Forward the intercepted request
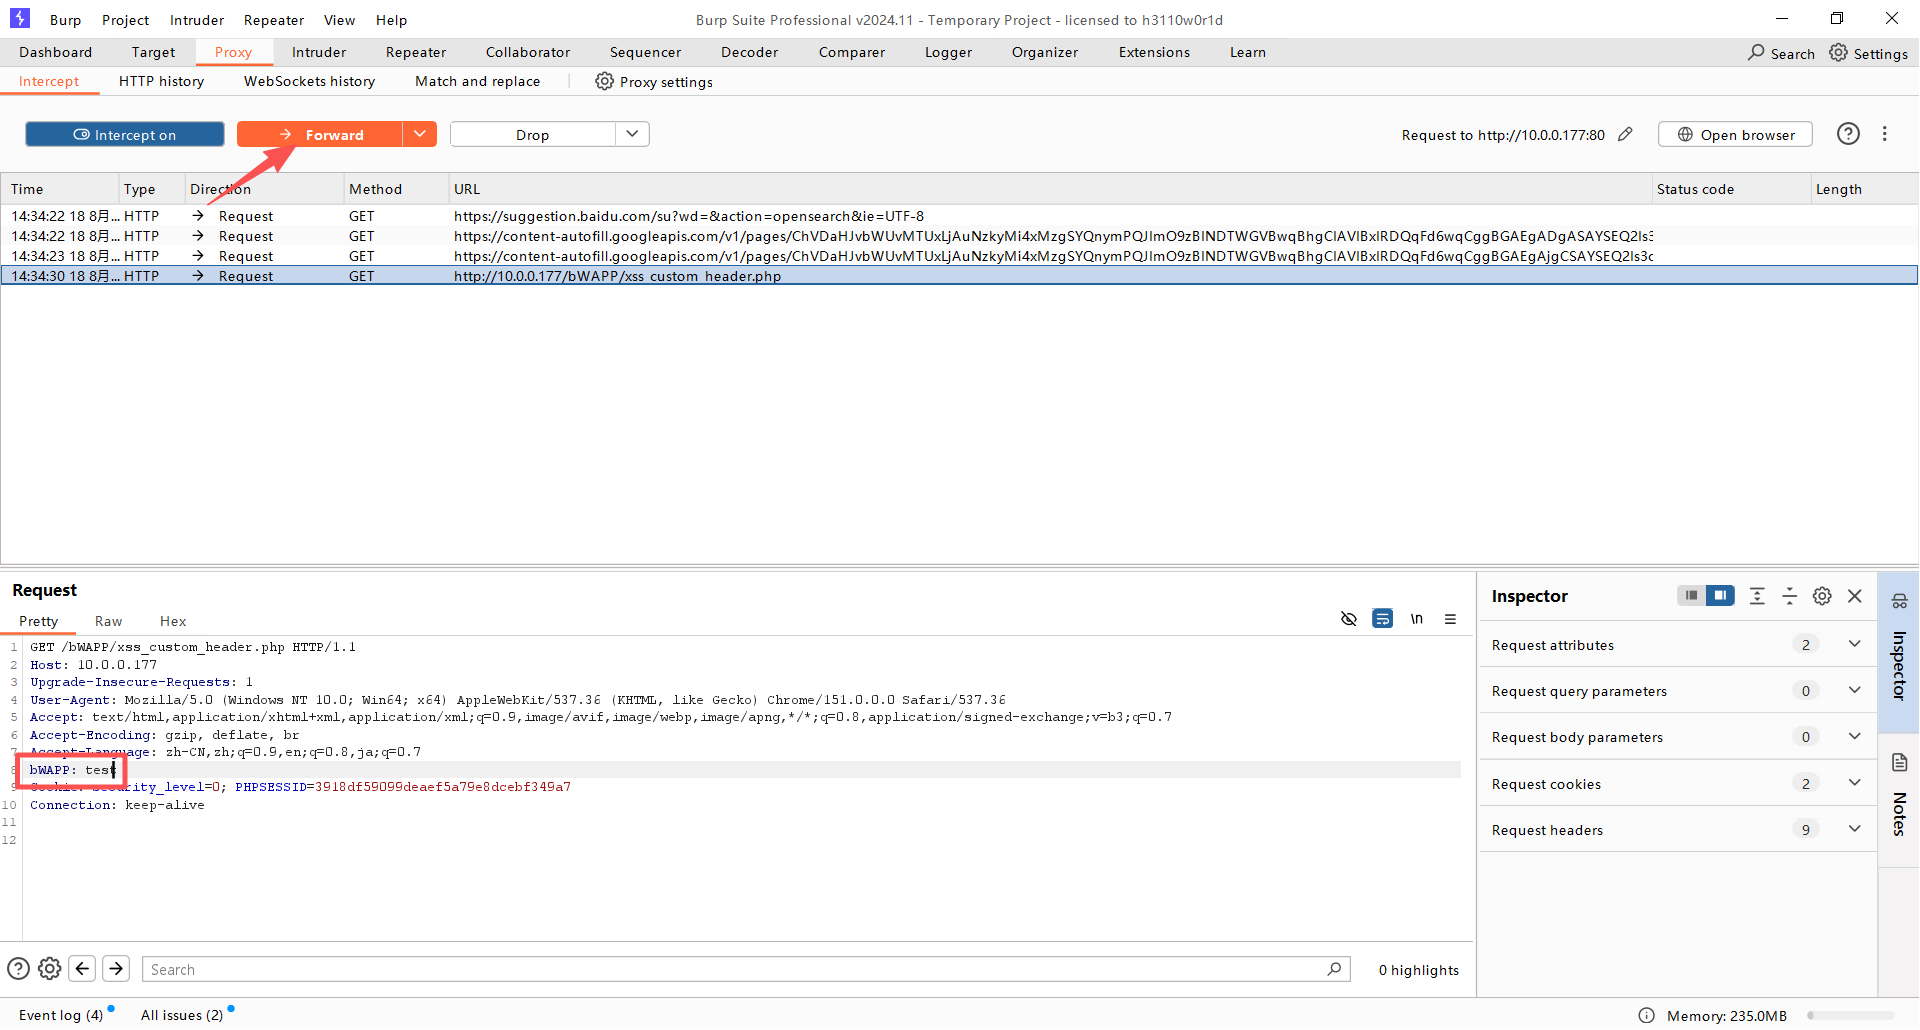 [320, 134]
